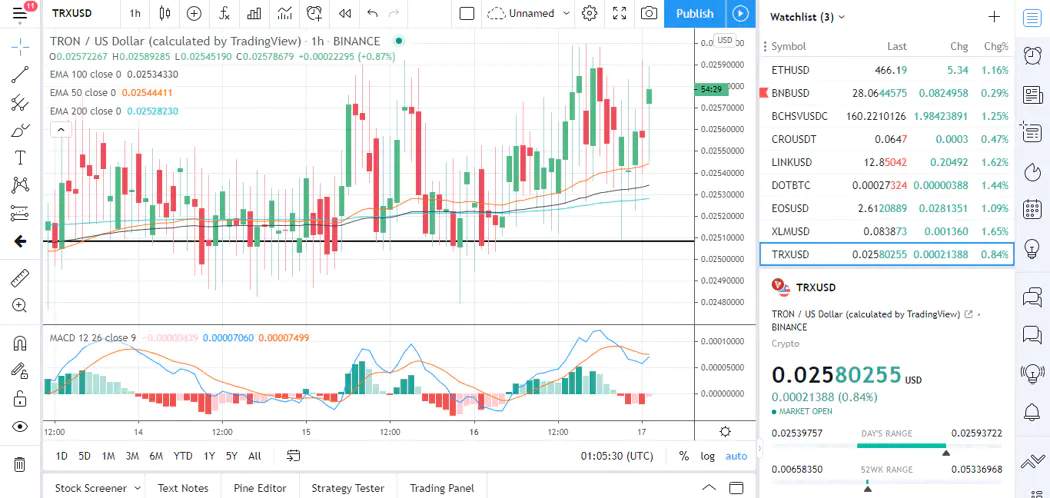Image resolution: width=1050 pixels, height=498 pixels.
Task: Open the go to date icon
Action: click(x=293, y=456)
